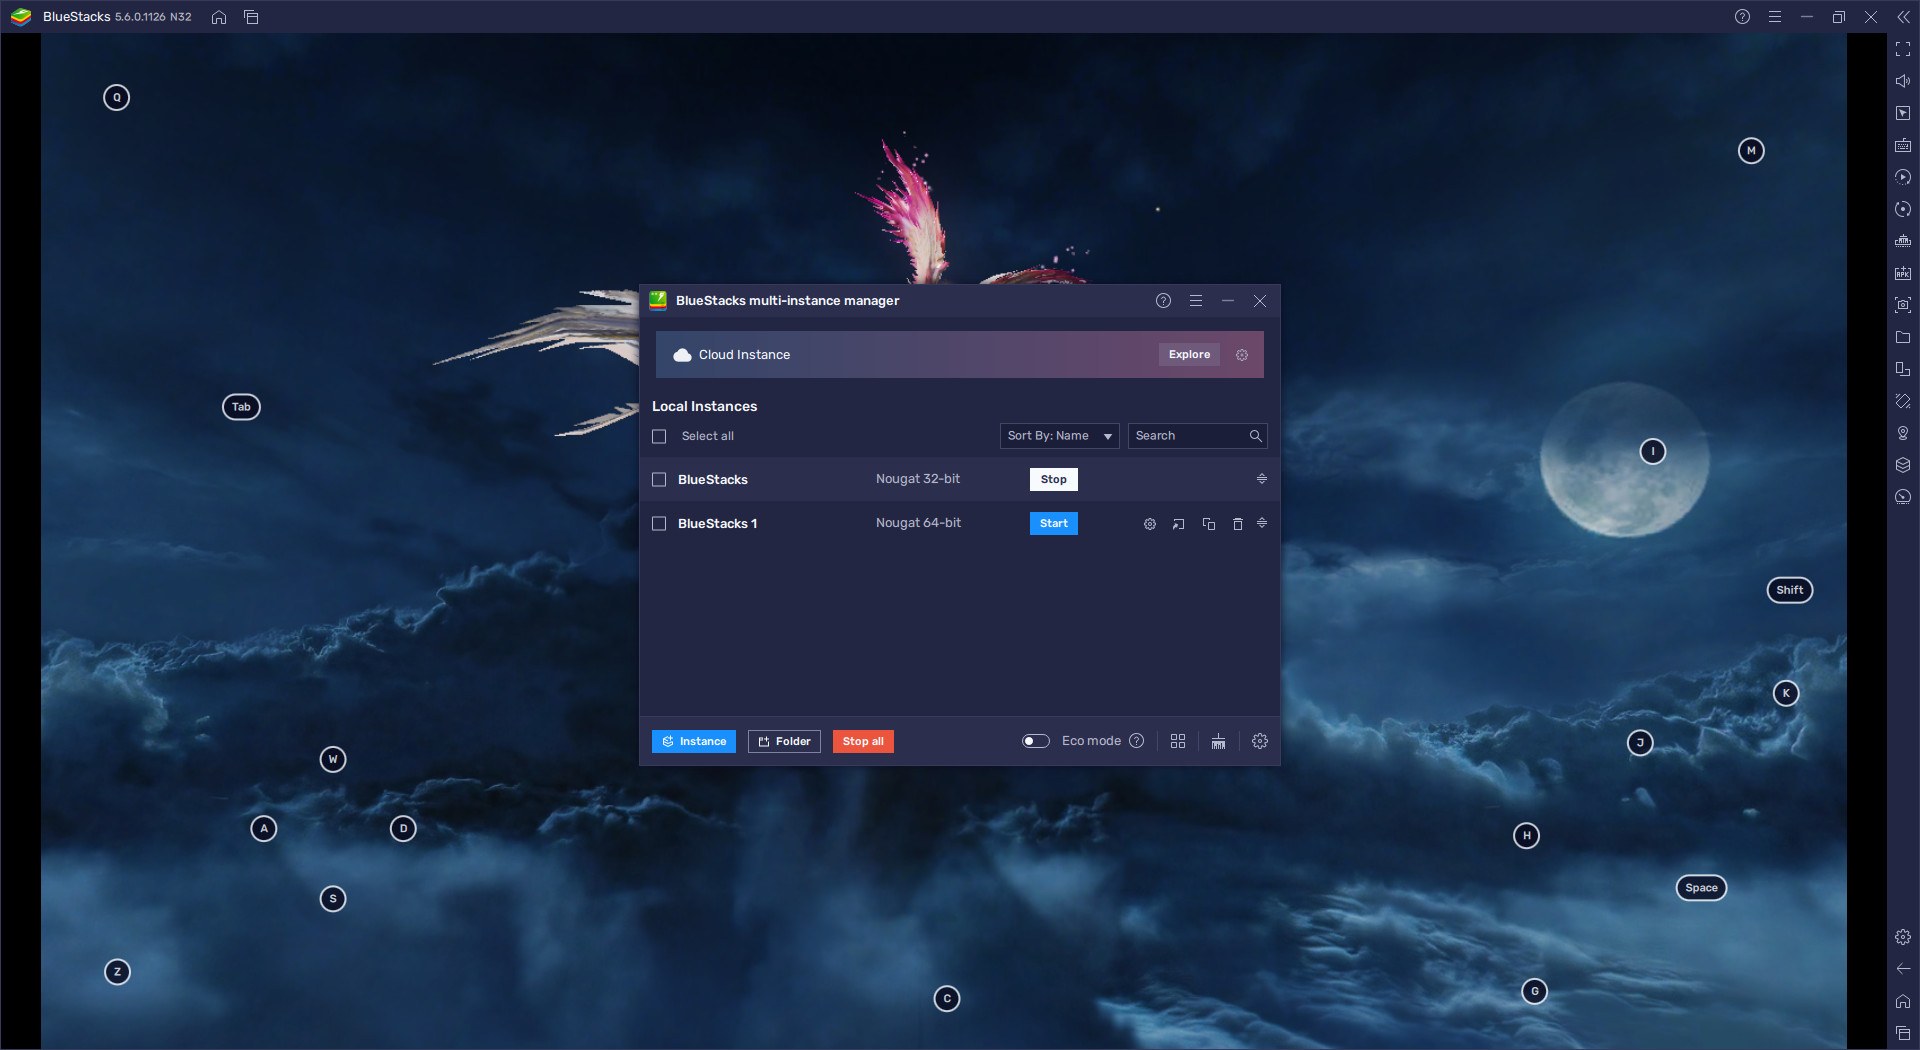Click reorder handle on BlueStacks row
1920x1050 pixels.
pos(1262,479)
